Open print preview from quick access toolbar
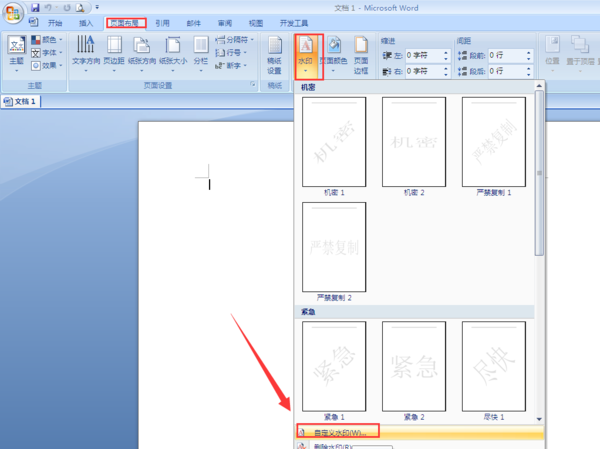The width and height of the screenshot is (600, 449). 80,7
